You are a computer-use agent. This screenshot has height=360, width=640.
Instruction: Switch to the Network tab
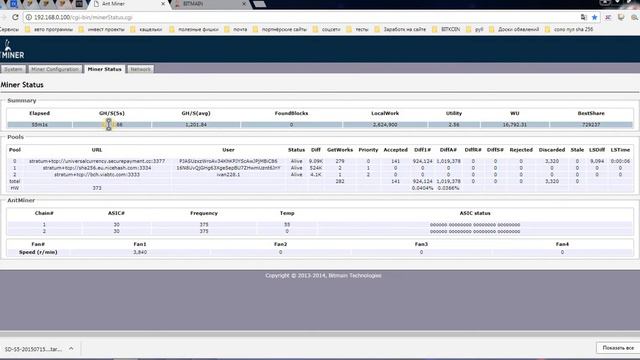(140, 69)
